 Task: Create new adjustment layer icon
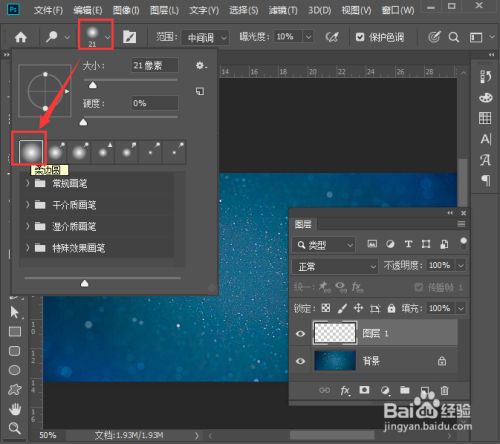click(385, 390)
